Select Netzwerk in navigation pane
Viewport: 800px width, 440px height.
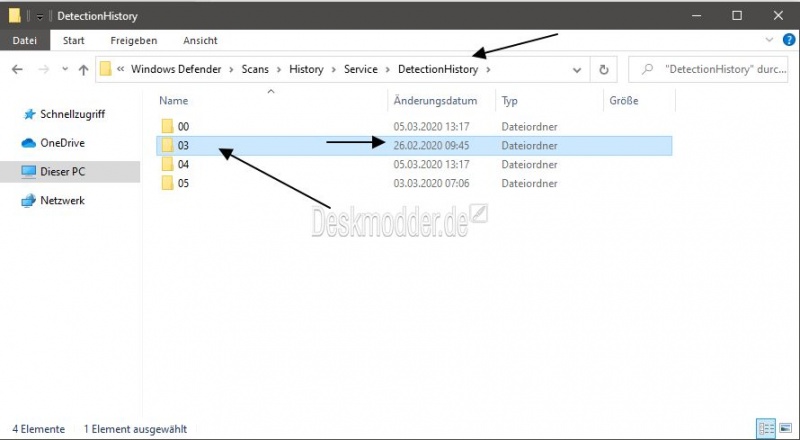tap(62, 200)
